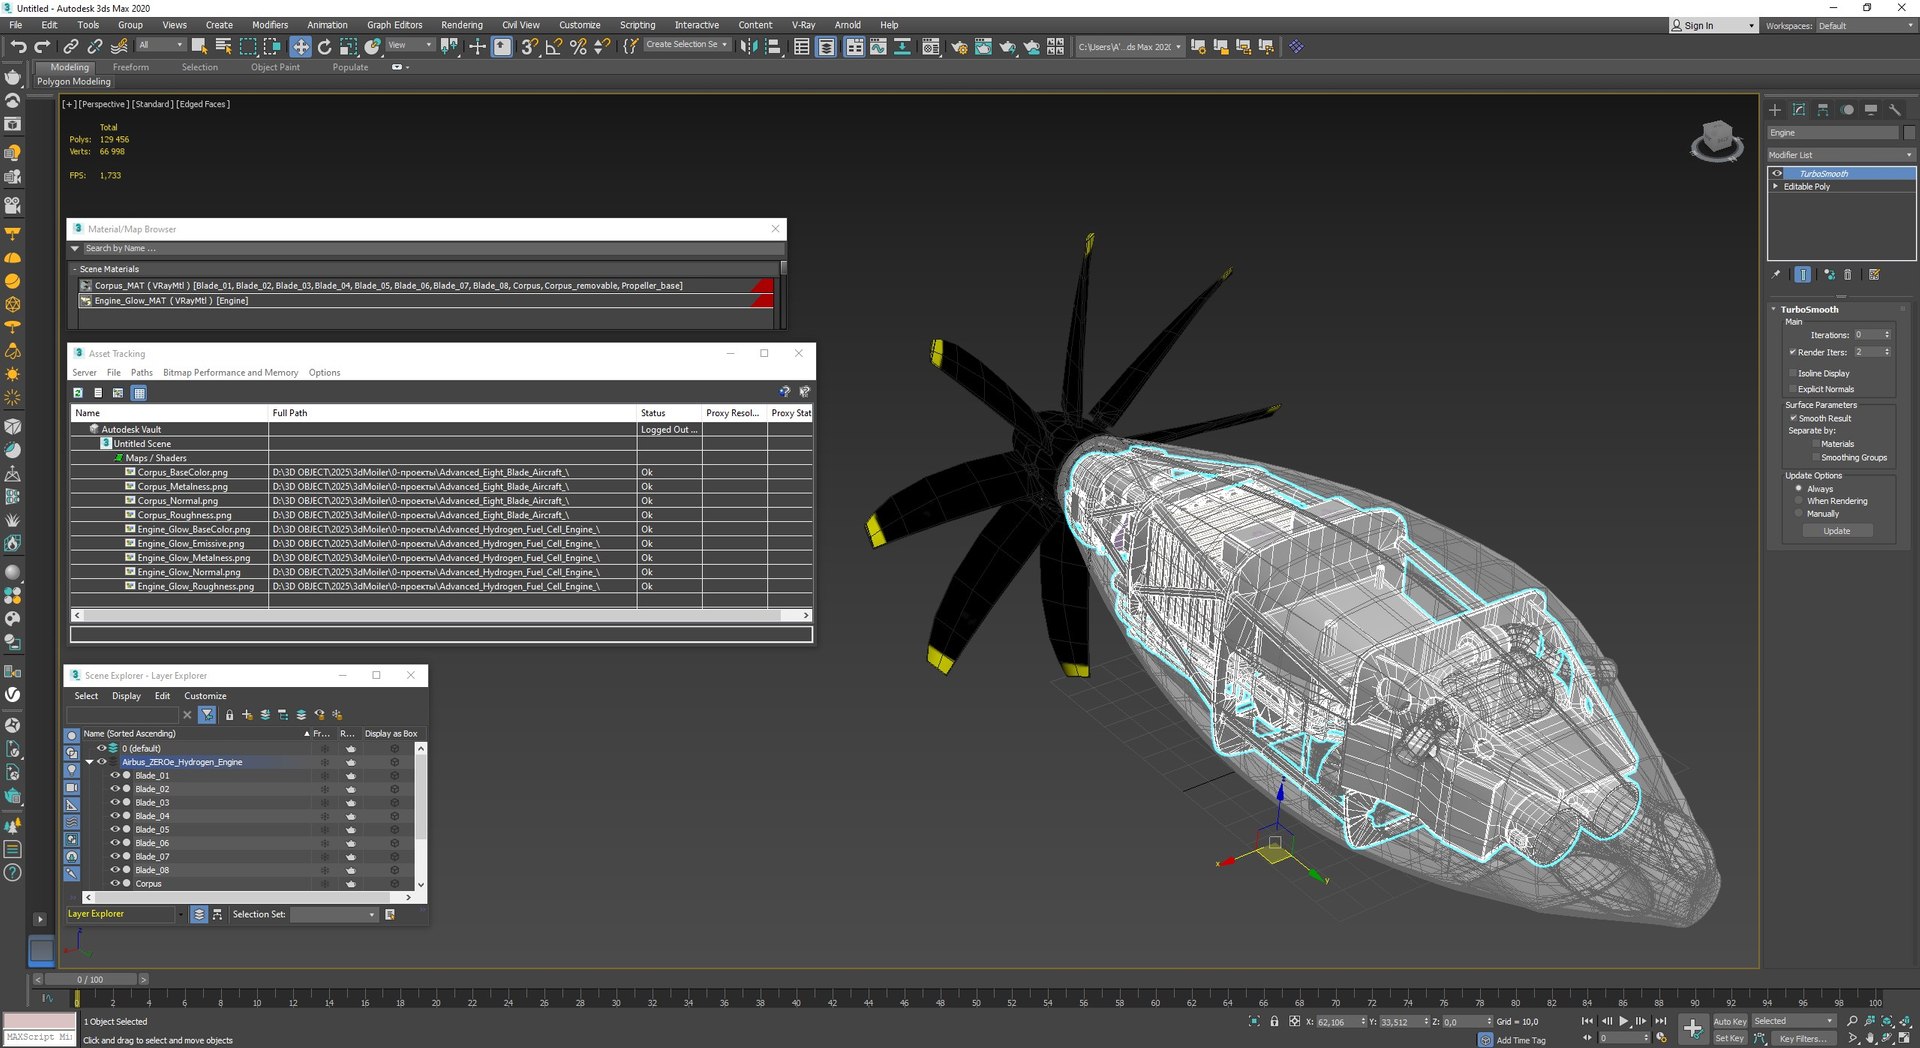Toggle the Render Iters checkbox
1920x1048 pixels.
pos(1793,352)
